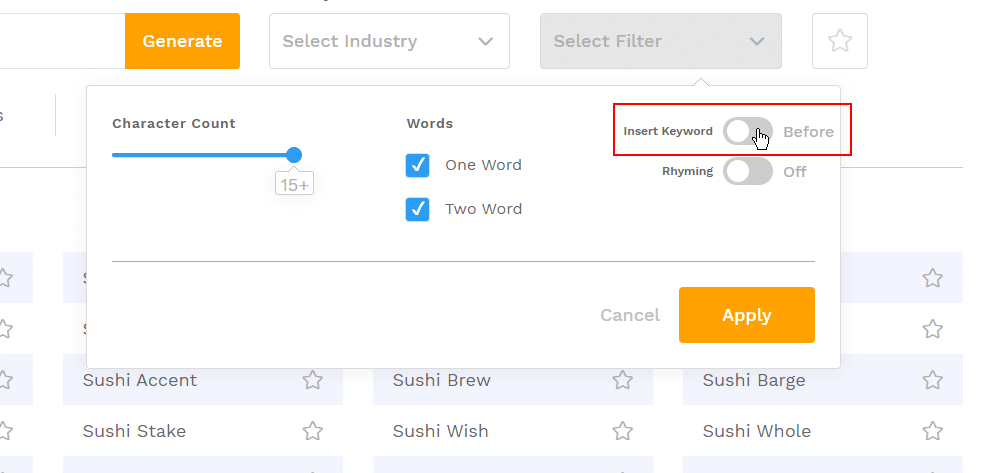This screenshot has height=473, width=1002.
Task: Turn on the Rhyming switch
Action: click(748, 172)
